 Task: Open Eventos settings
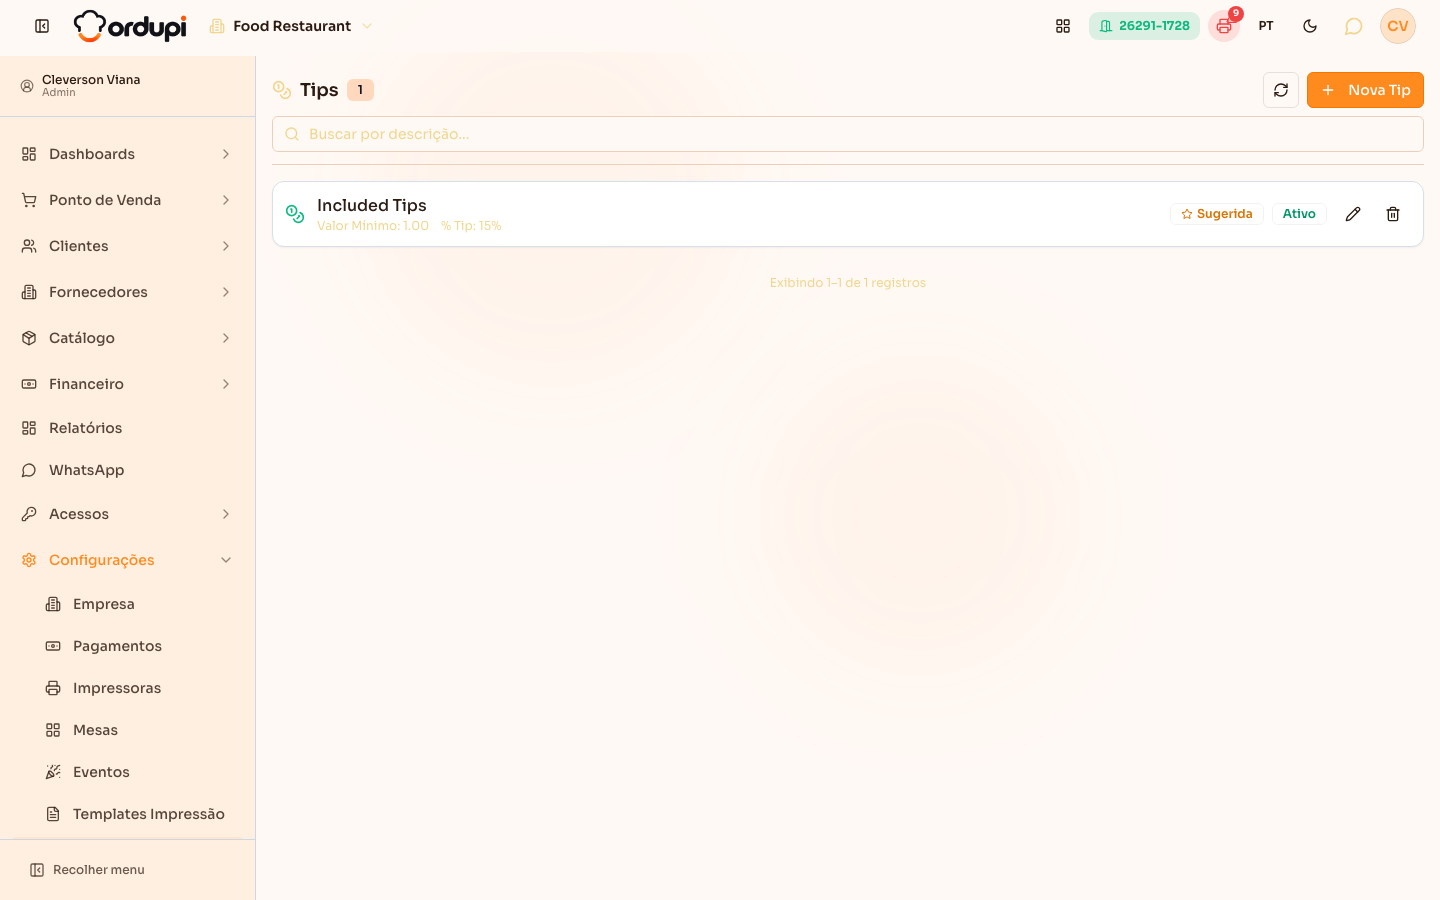pyautogui.click(x=140, y=772)
